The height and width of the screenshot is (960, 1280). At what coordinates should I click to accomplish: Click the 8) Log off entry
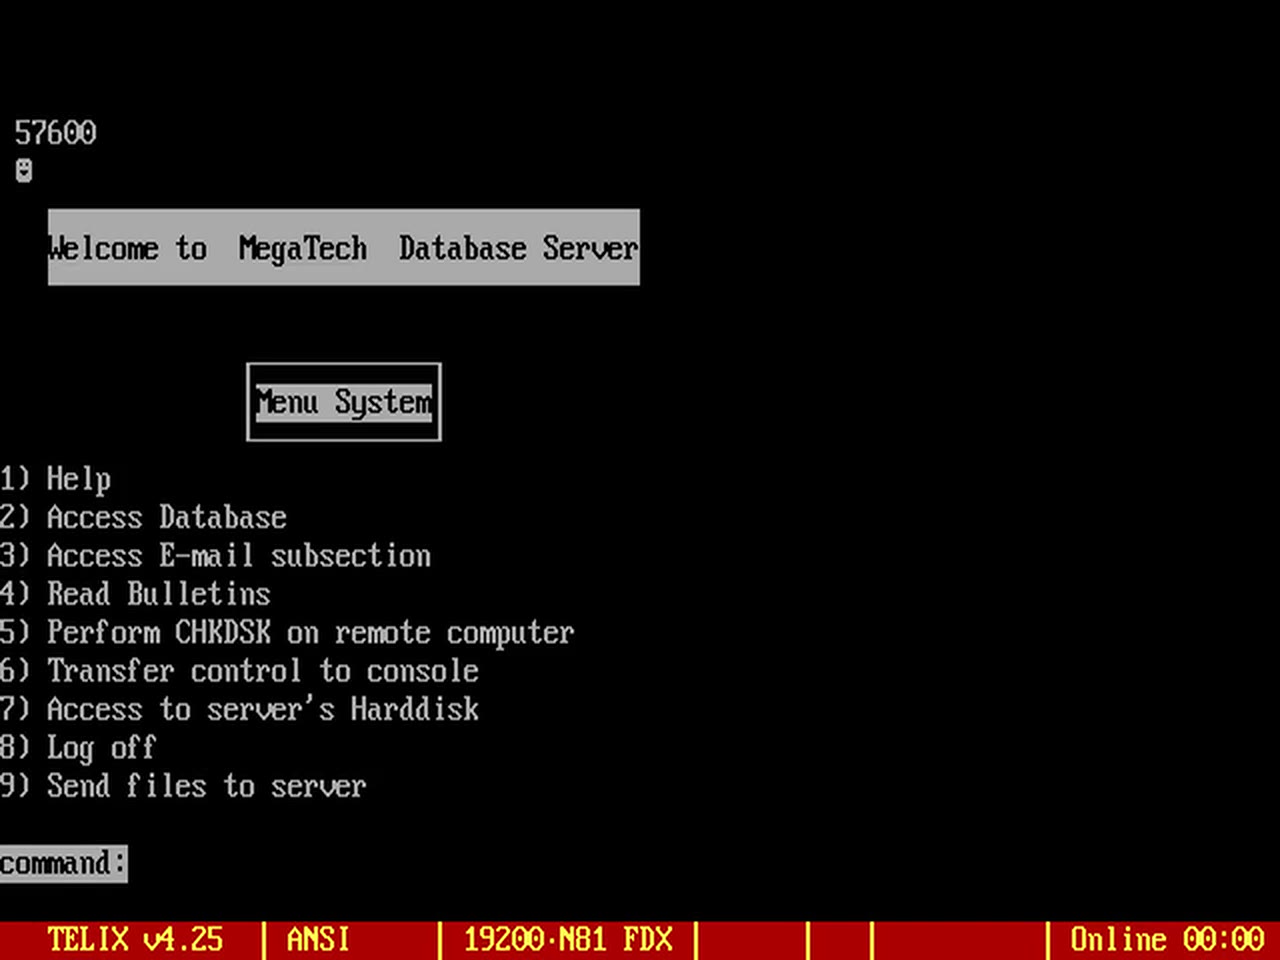point(79,748)
